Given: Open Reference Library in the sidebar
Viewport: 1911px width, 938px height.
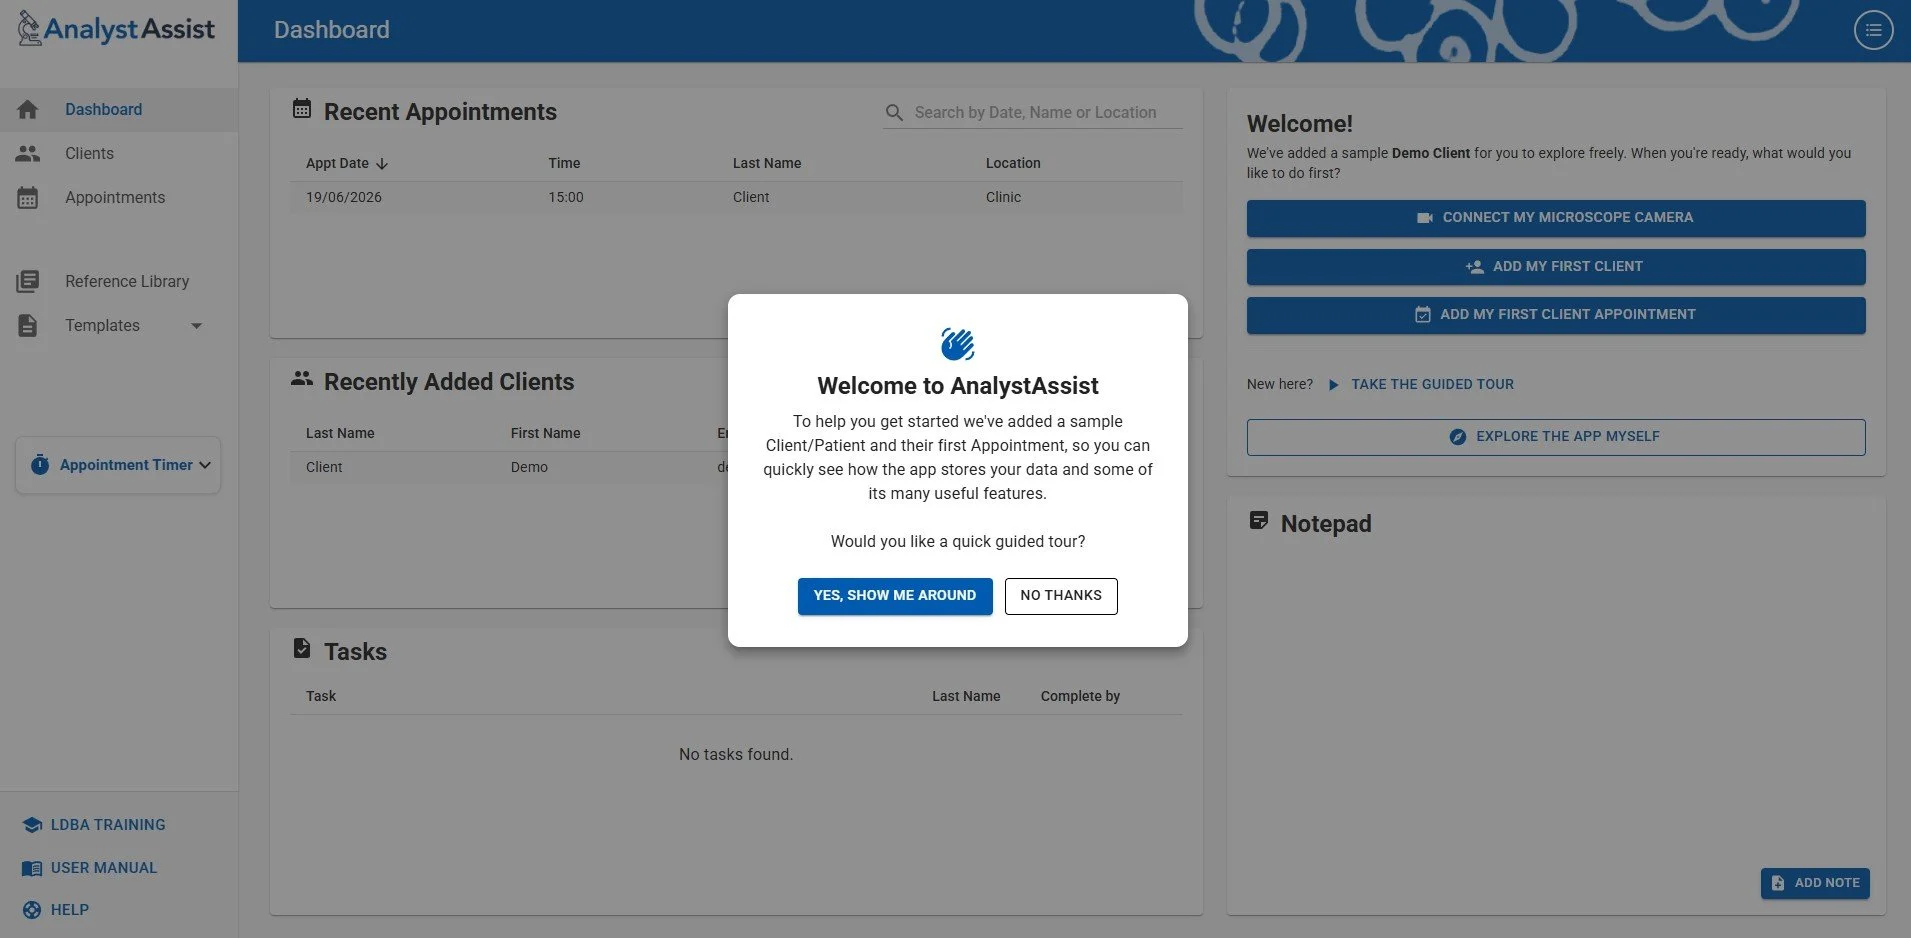Looking at the screenshot, I should point(119,281).
